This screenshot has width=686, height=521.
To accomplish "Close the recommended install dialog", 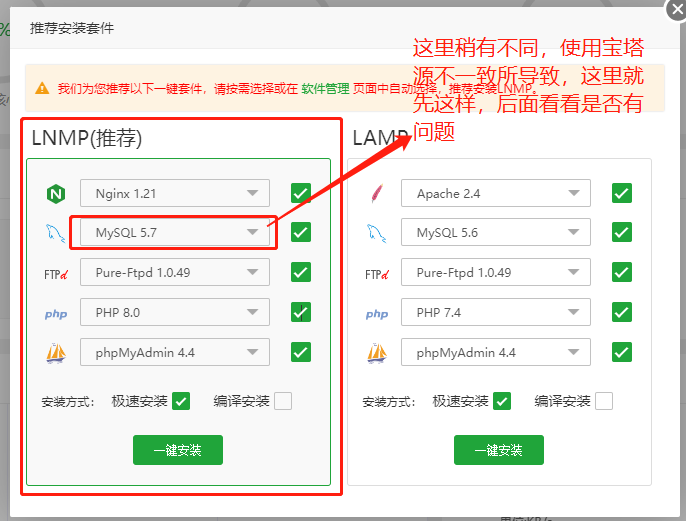I will 676,10.
